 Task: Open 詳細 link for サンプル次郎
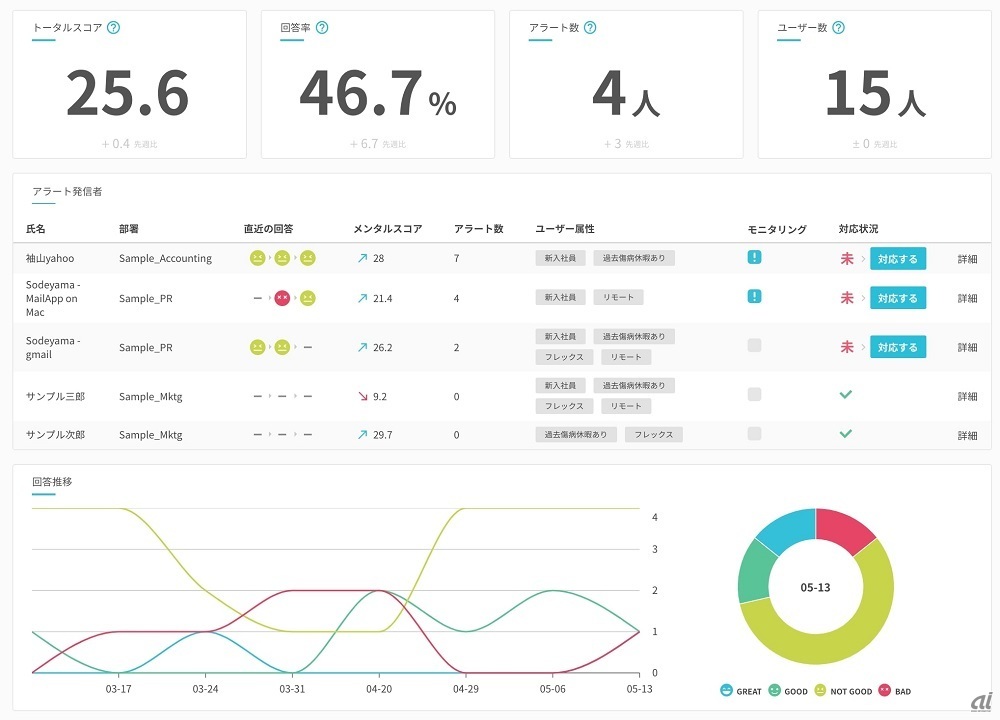pos(967,435)
